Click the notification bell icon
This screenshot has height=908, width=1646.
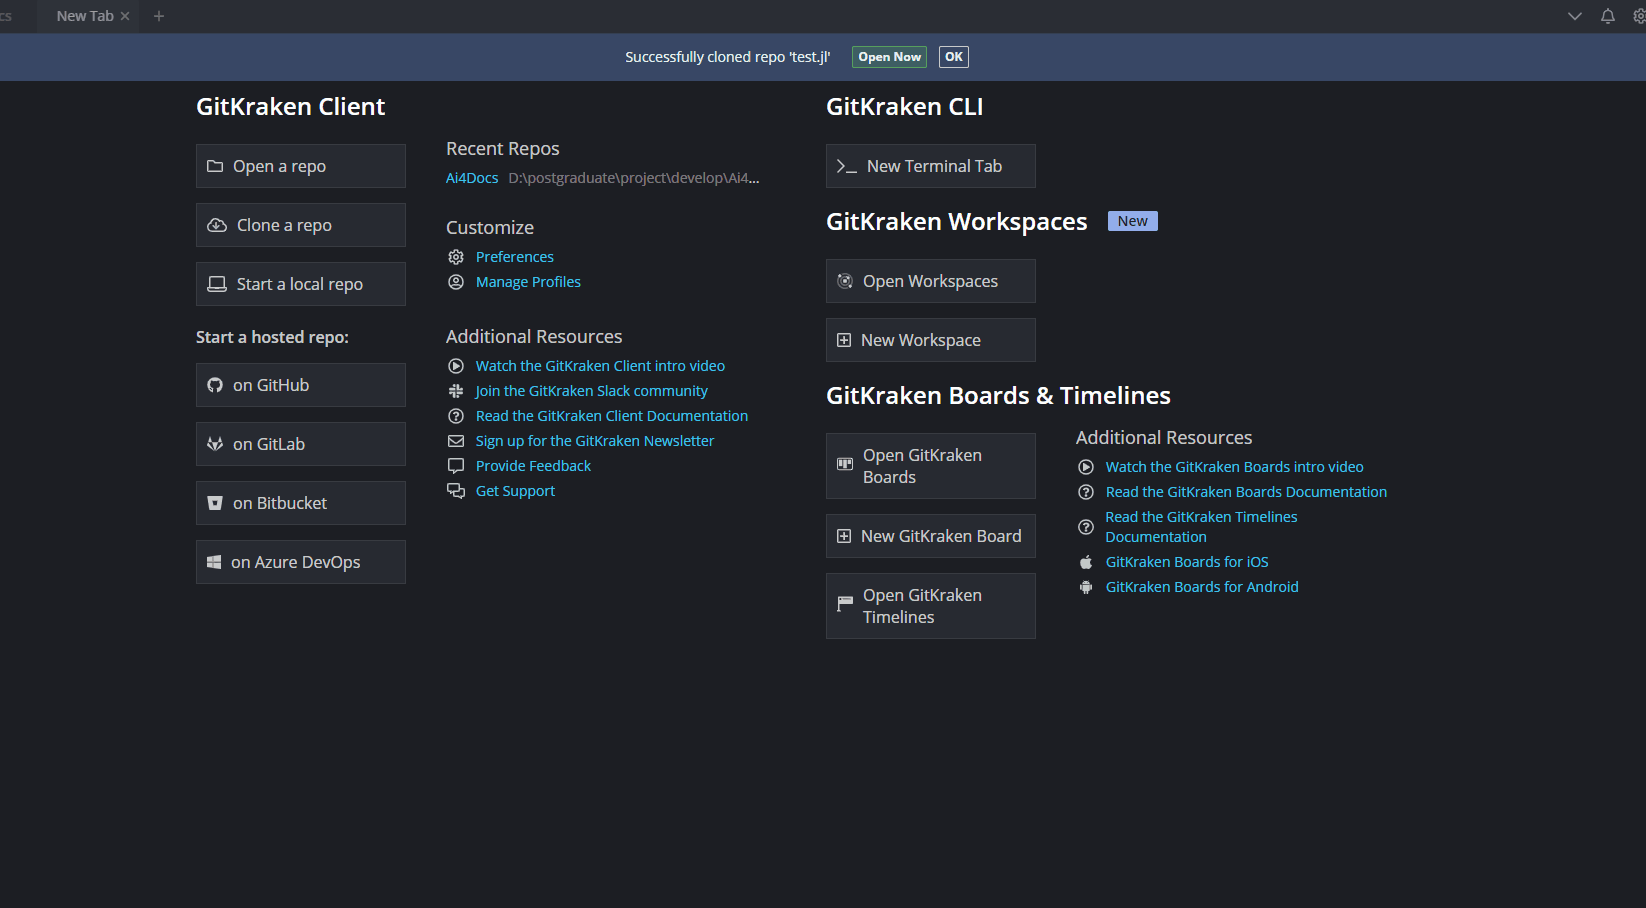coord(1608,16)
